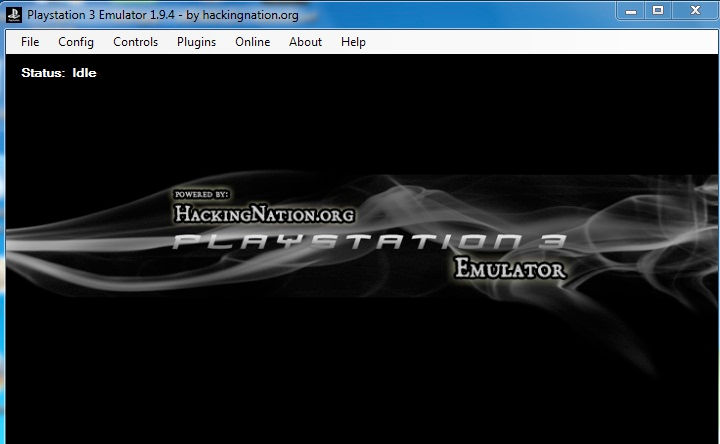Click the "Powered by:" banner label
Viewport: 720px width, 444px height.
[x=201, y=194]
